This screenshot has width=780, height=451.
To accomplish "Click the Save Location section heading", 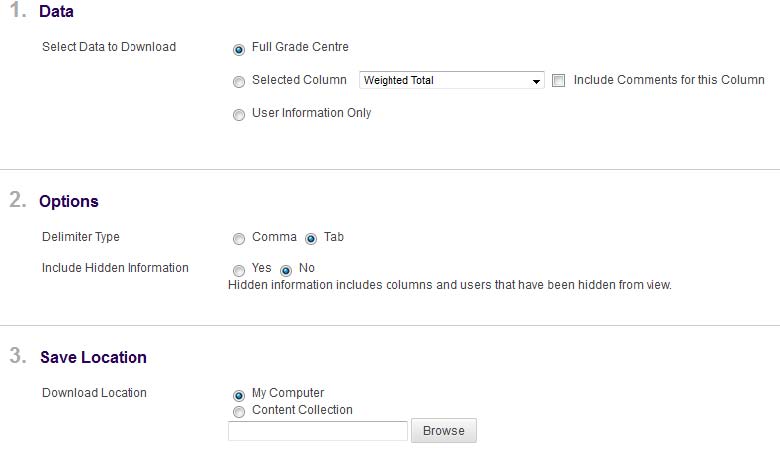I will [93, 357].
